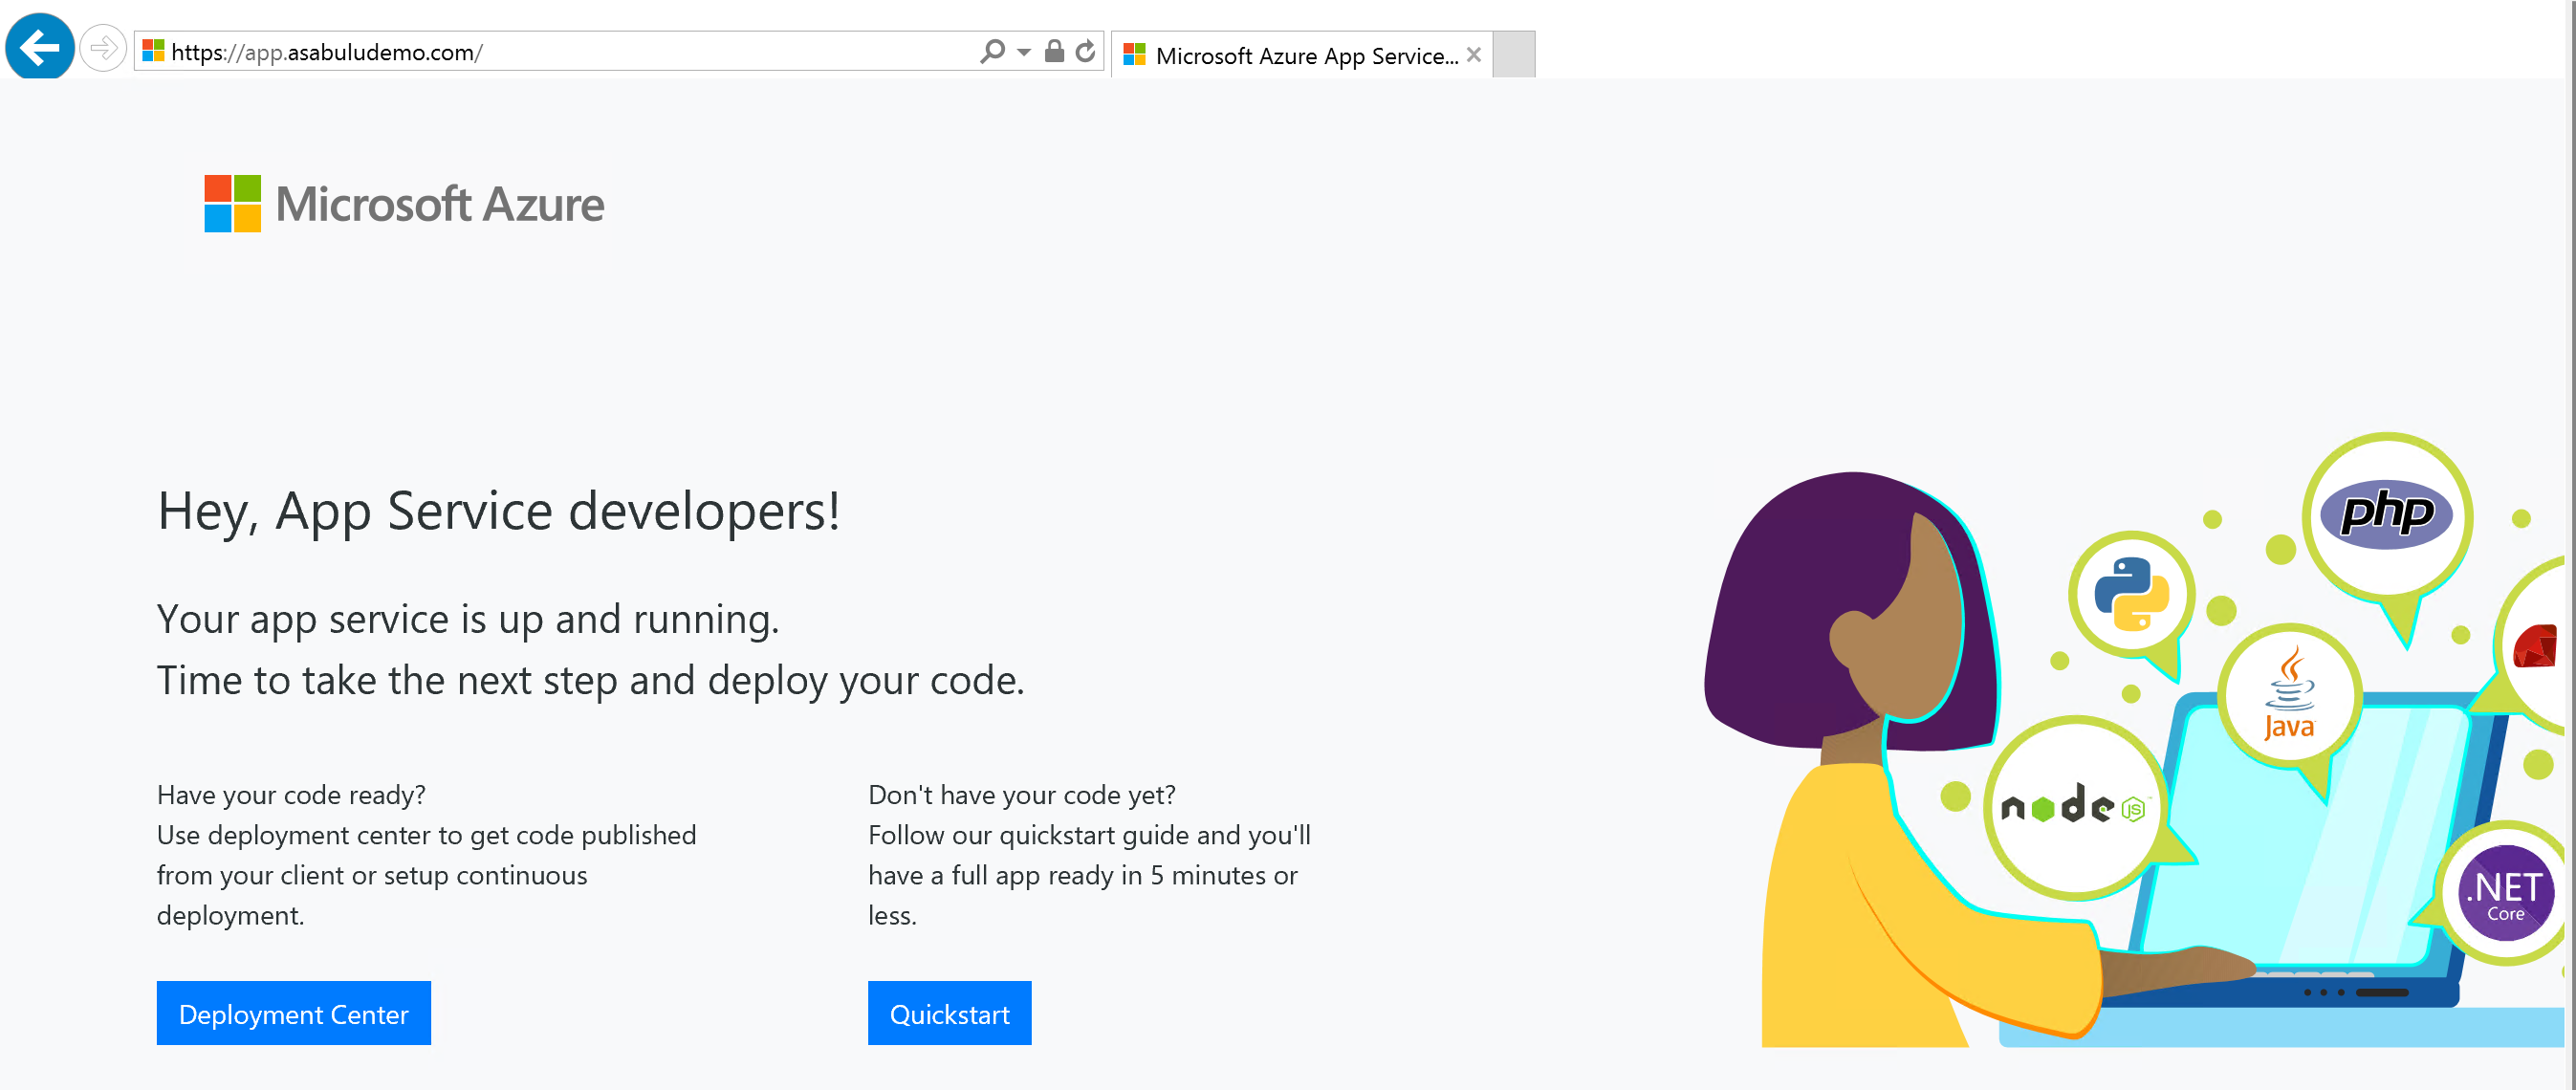Click the browser security lock icon
The width and height of the screenshot is (2576, 1090).
click(1057, 53)
